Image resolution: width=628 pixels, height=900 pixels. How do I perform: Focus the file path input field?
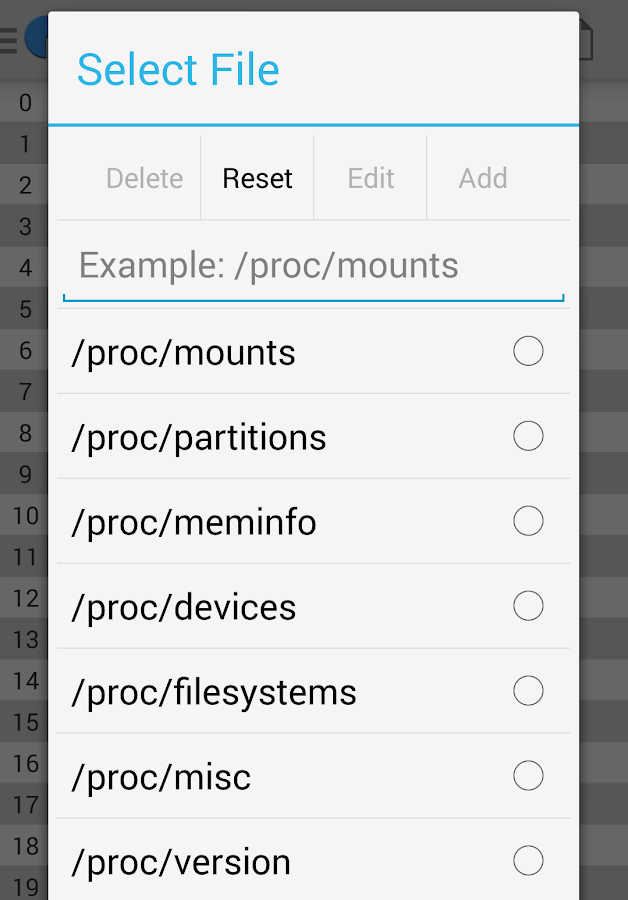click(313, 266)
